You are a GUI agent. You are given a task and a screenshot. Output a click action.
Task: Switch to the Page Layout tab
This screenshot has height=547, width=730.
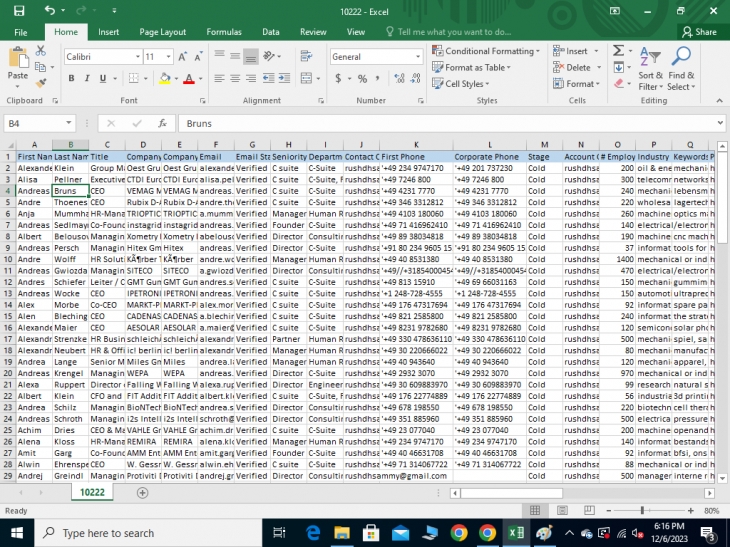click(x=162, y=32)
